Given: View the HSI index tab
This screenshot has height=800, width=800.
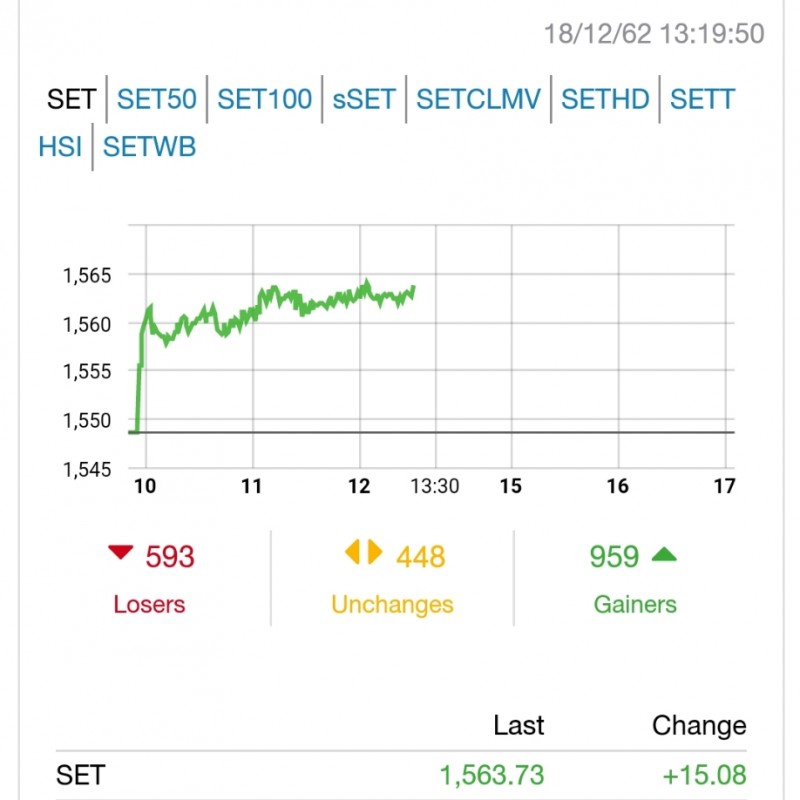Looking at the screenshot, I should click(60, 147).
